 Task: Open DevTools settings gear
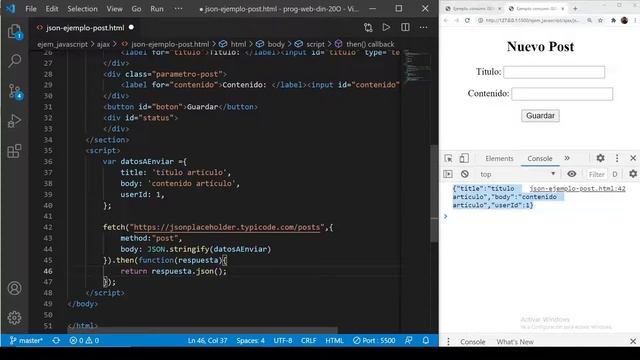coord(600,158)
